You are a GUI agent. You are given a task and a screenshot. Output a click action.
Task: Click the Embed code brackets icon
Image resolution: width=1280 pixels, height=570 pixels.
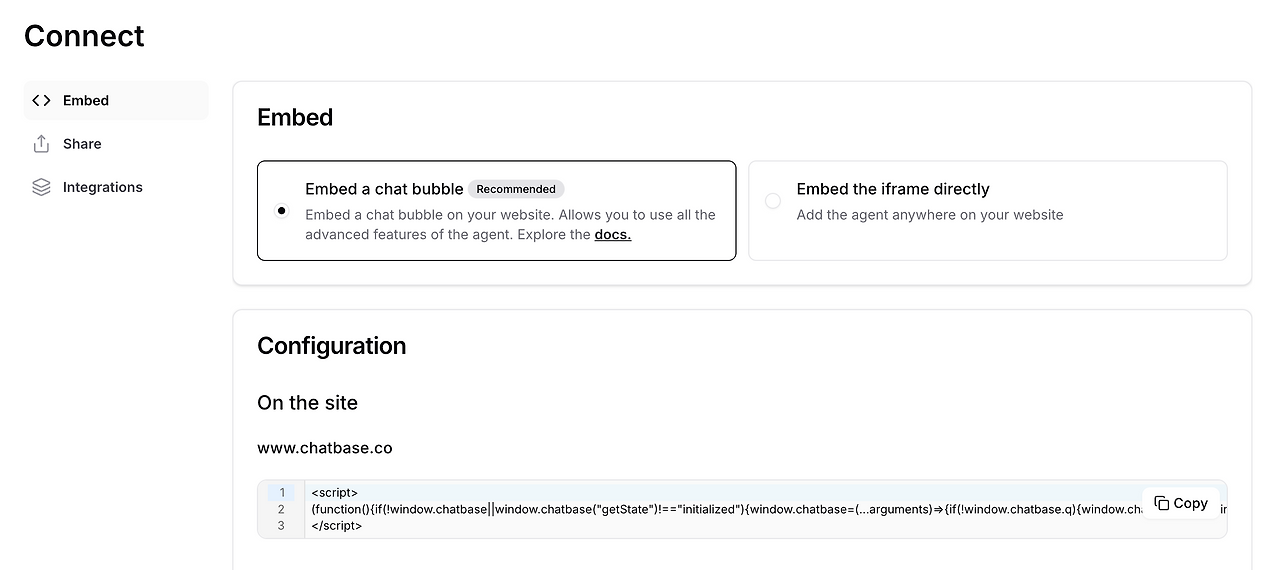coord(41,100)
